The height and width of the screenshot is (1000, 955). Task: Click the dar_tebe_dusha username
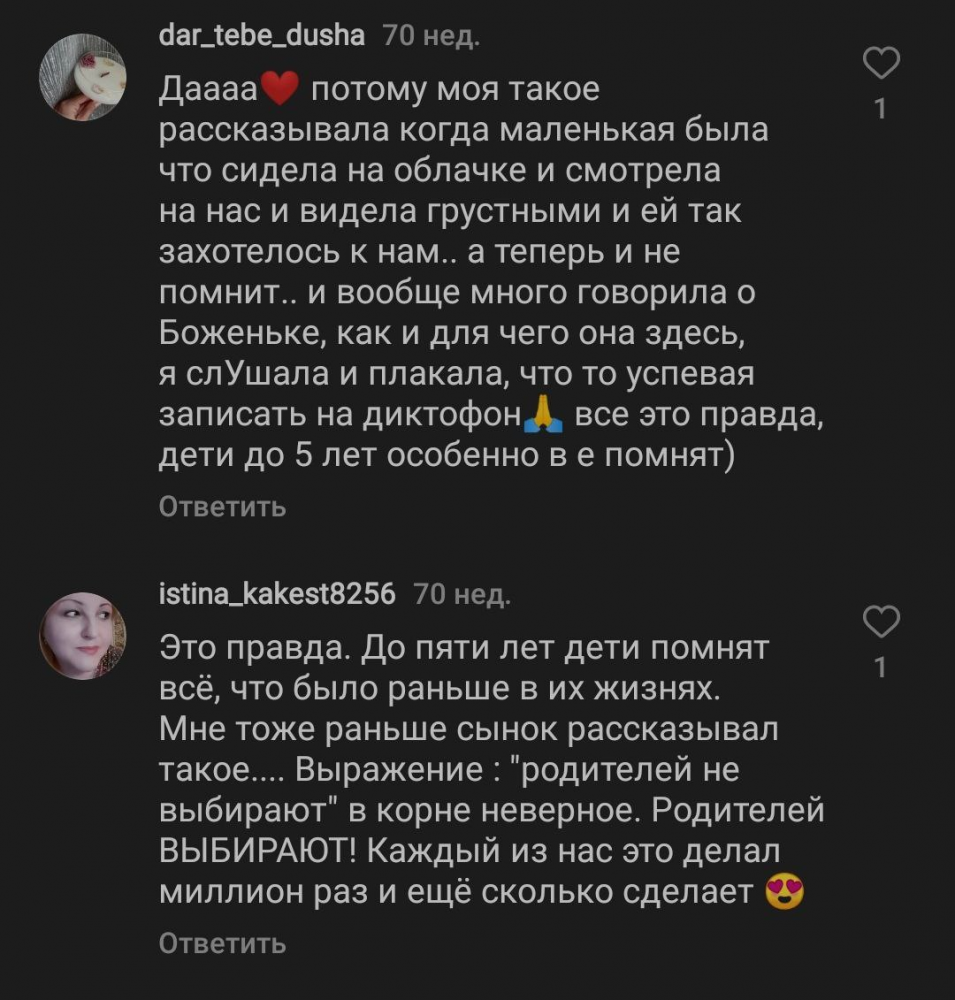tap(263, 38)
